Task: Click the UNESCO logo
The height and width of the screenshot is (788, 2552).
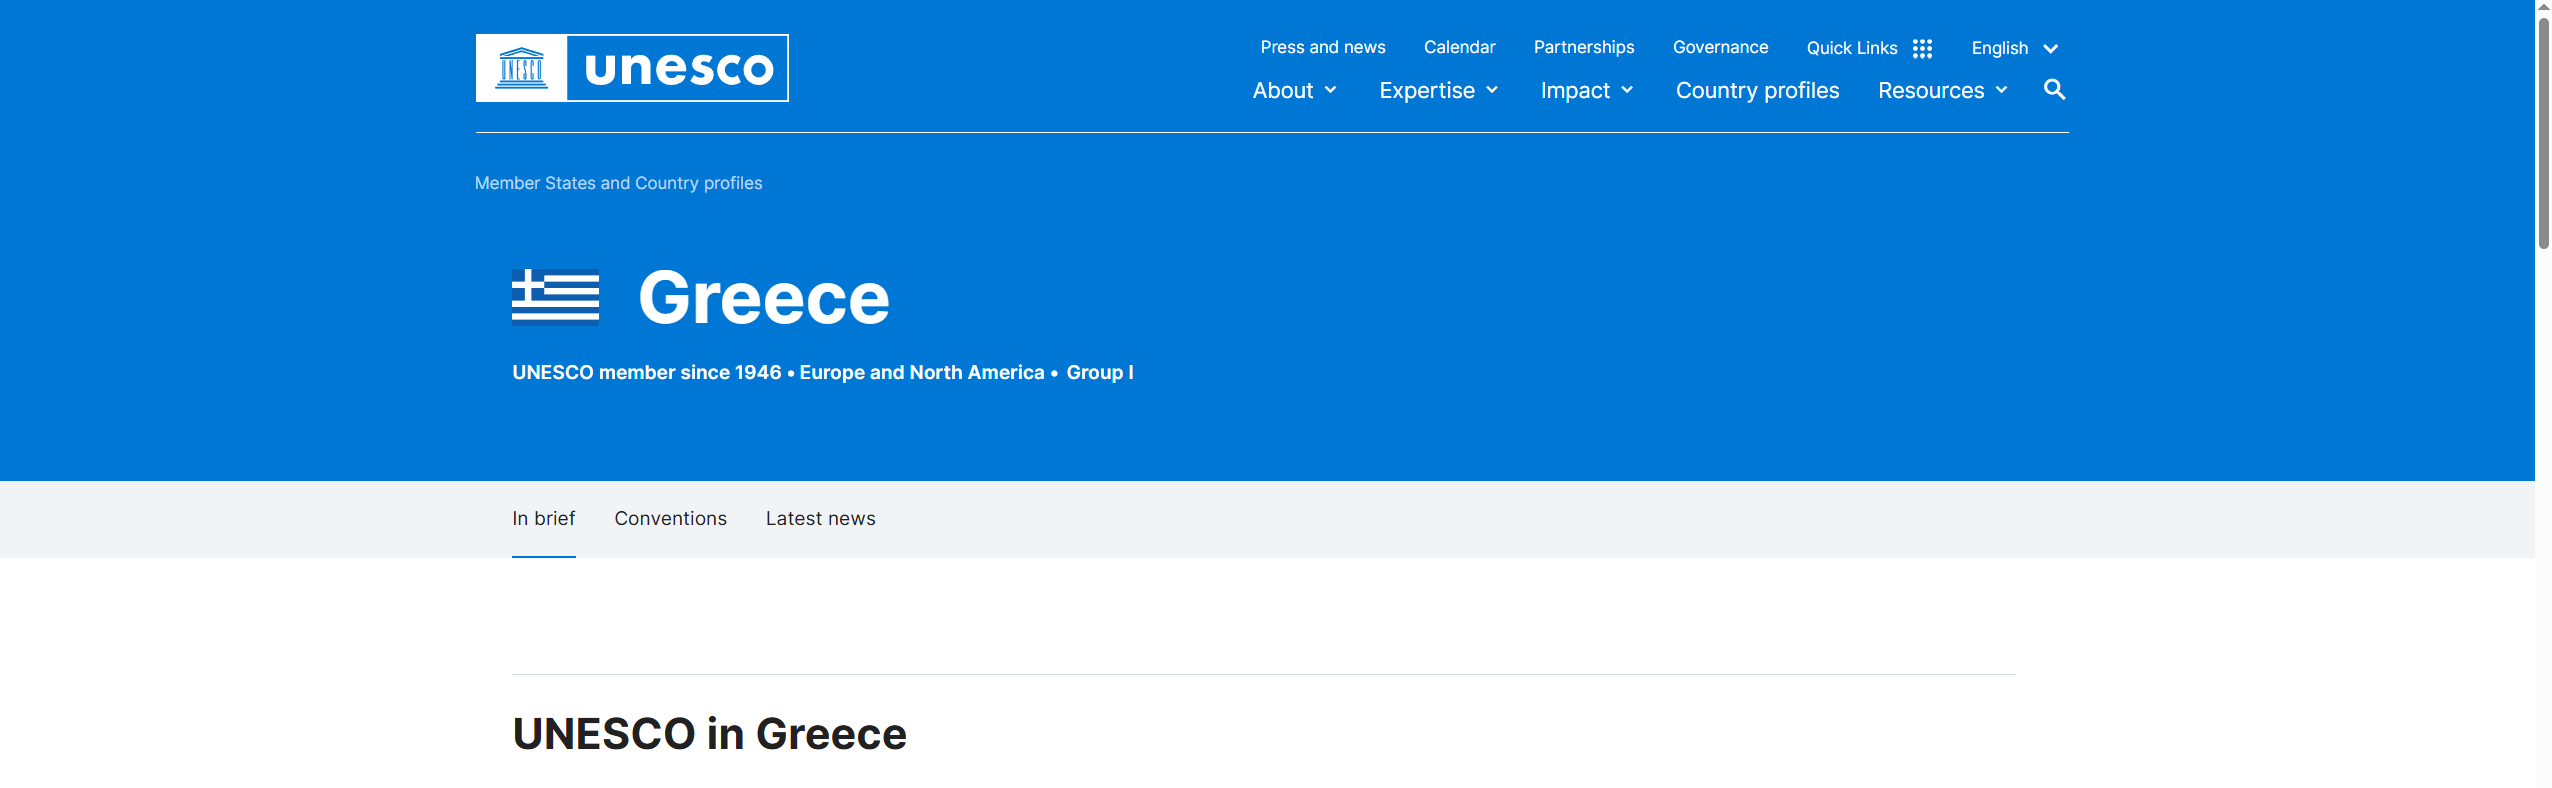Action: tap(632, 68)
